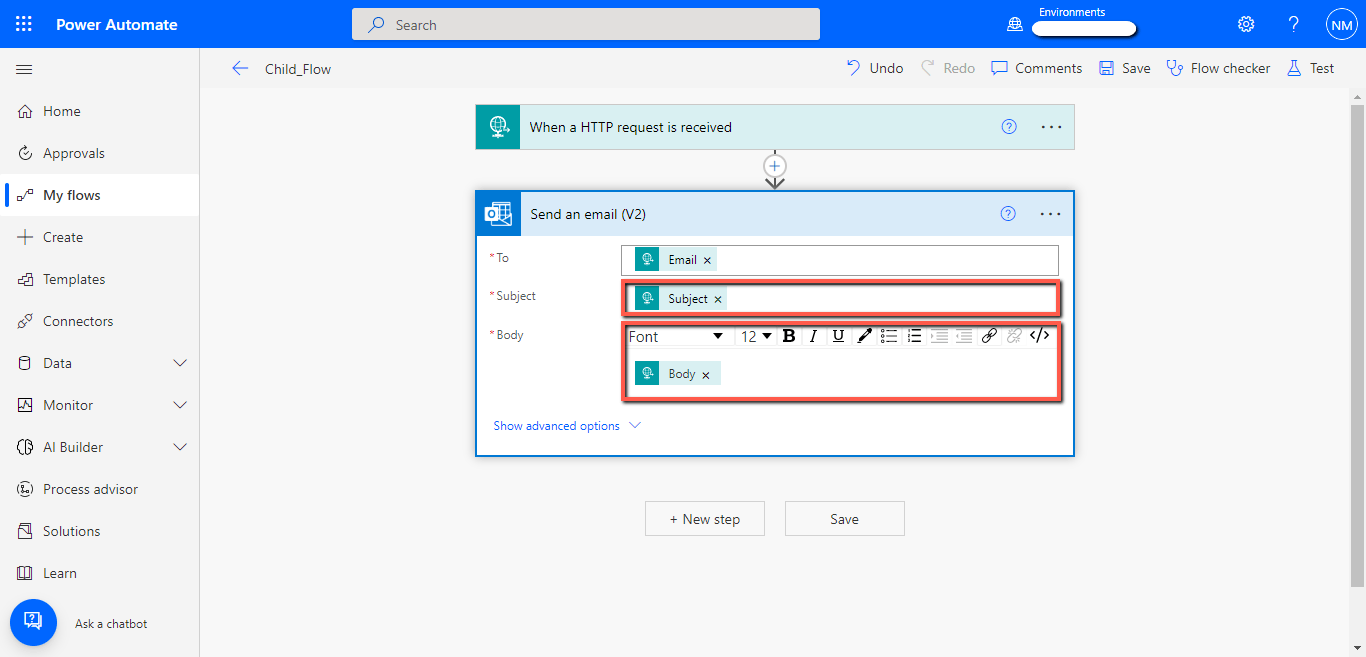1366x657 pixels.
Task: Toggle bold formatting in Body editor
Action: [x=789, y=336]
